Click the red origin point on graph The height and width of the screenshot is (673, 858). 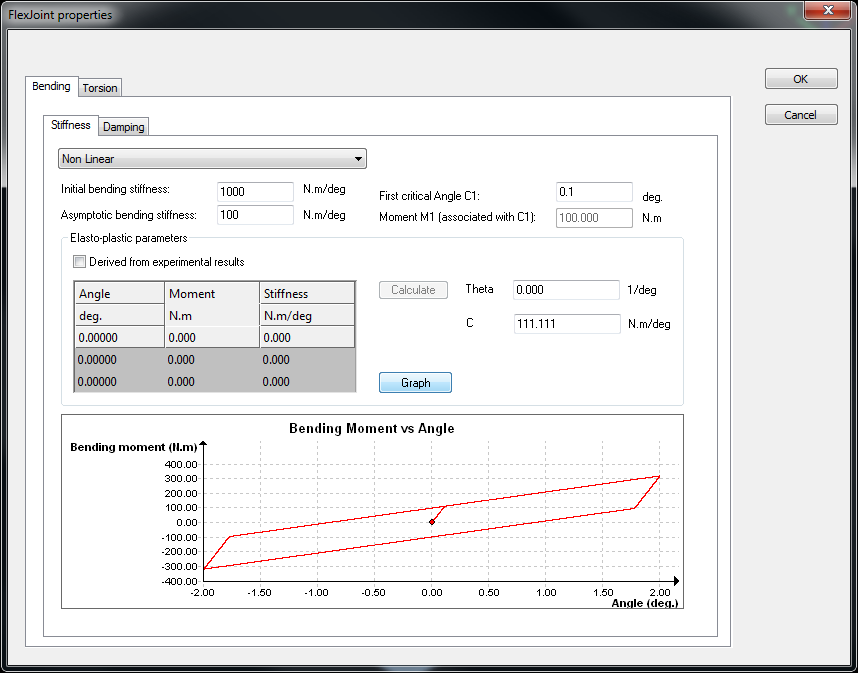pyautogui.click(x=432, y=522)
